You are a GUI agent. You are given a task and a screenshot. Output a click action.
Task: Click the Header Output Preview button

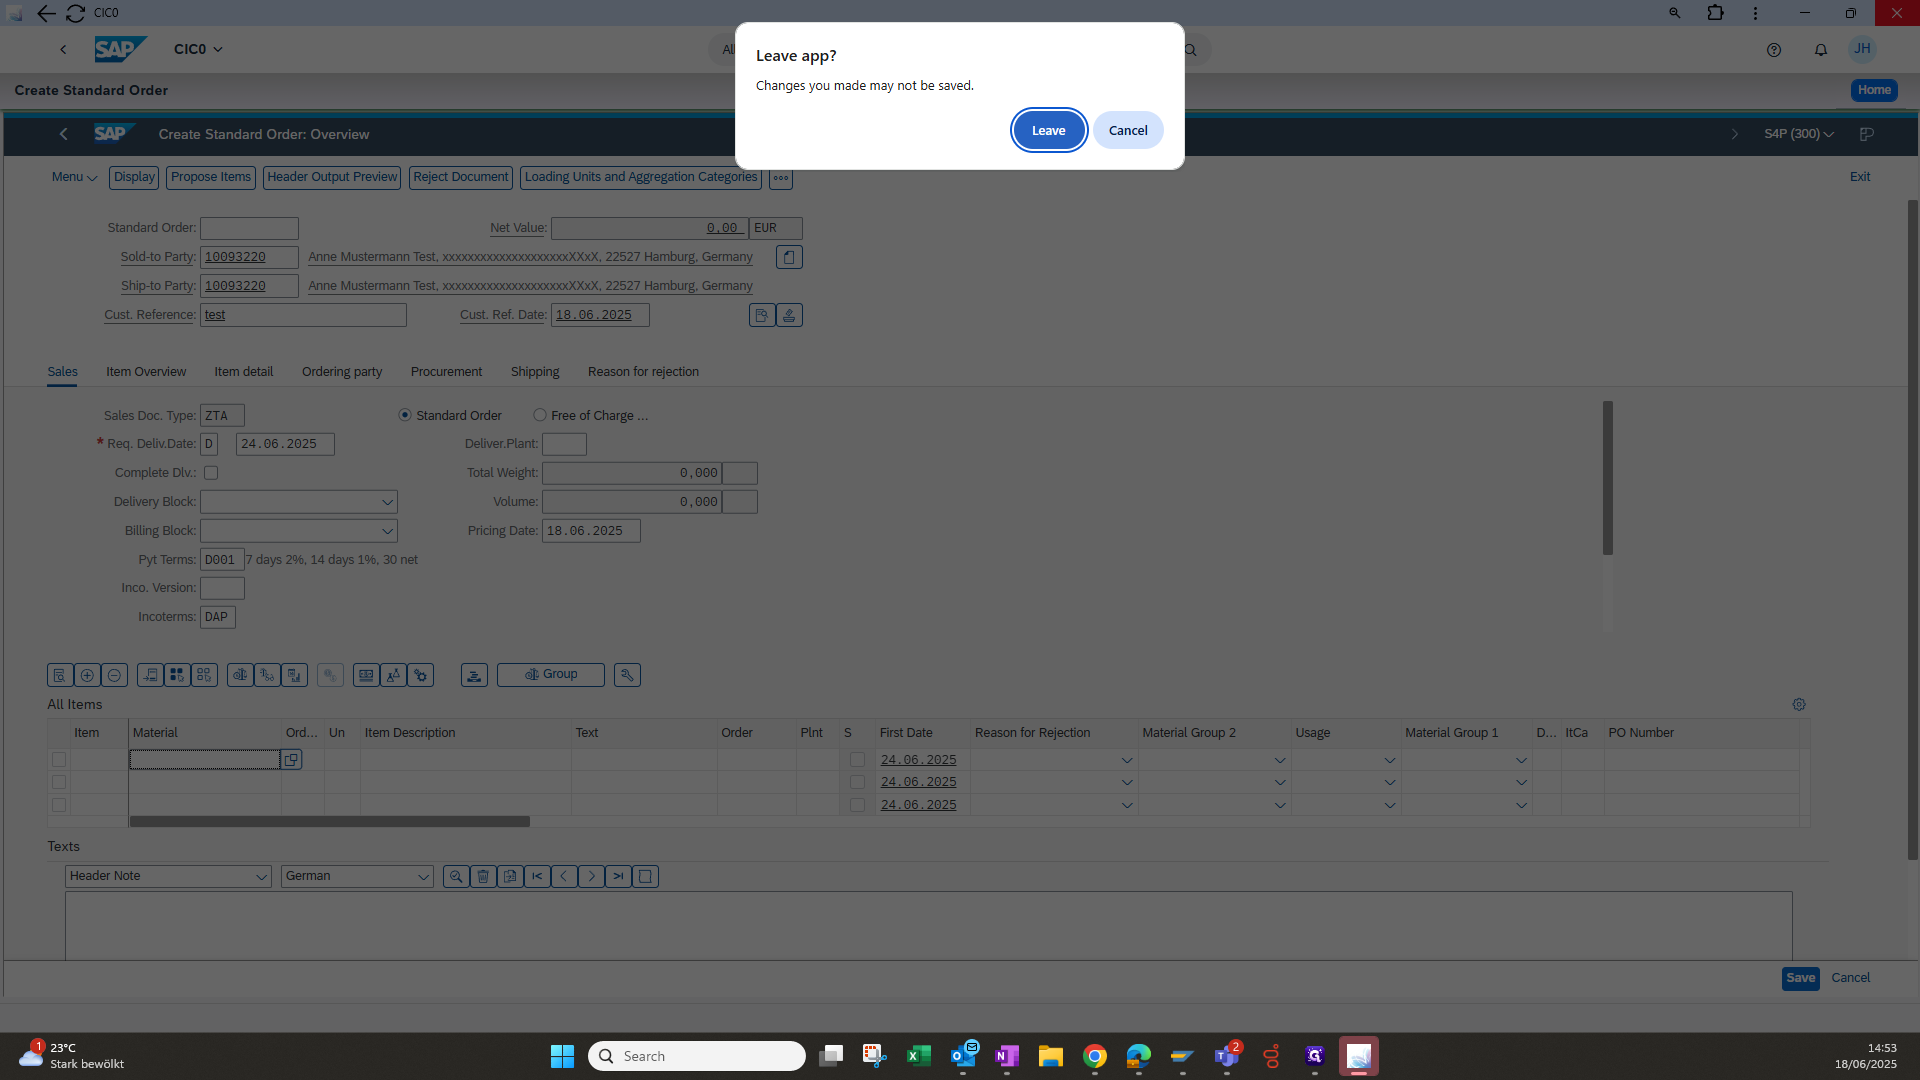click(332, 178)
